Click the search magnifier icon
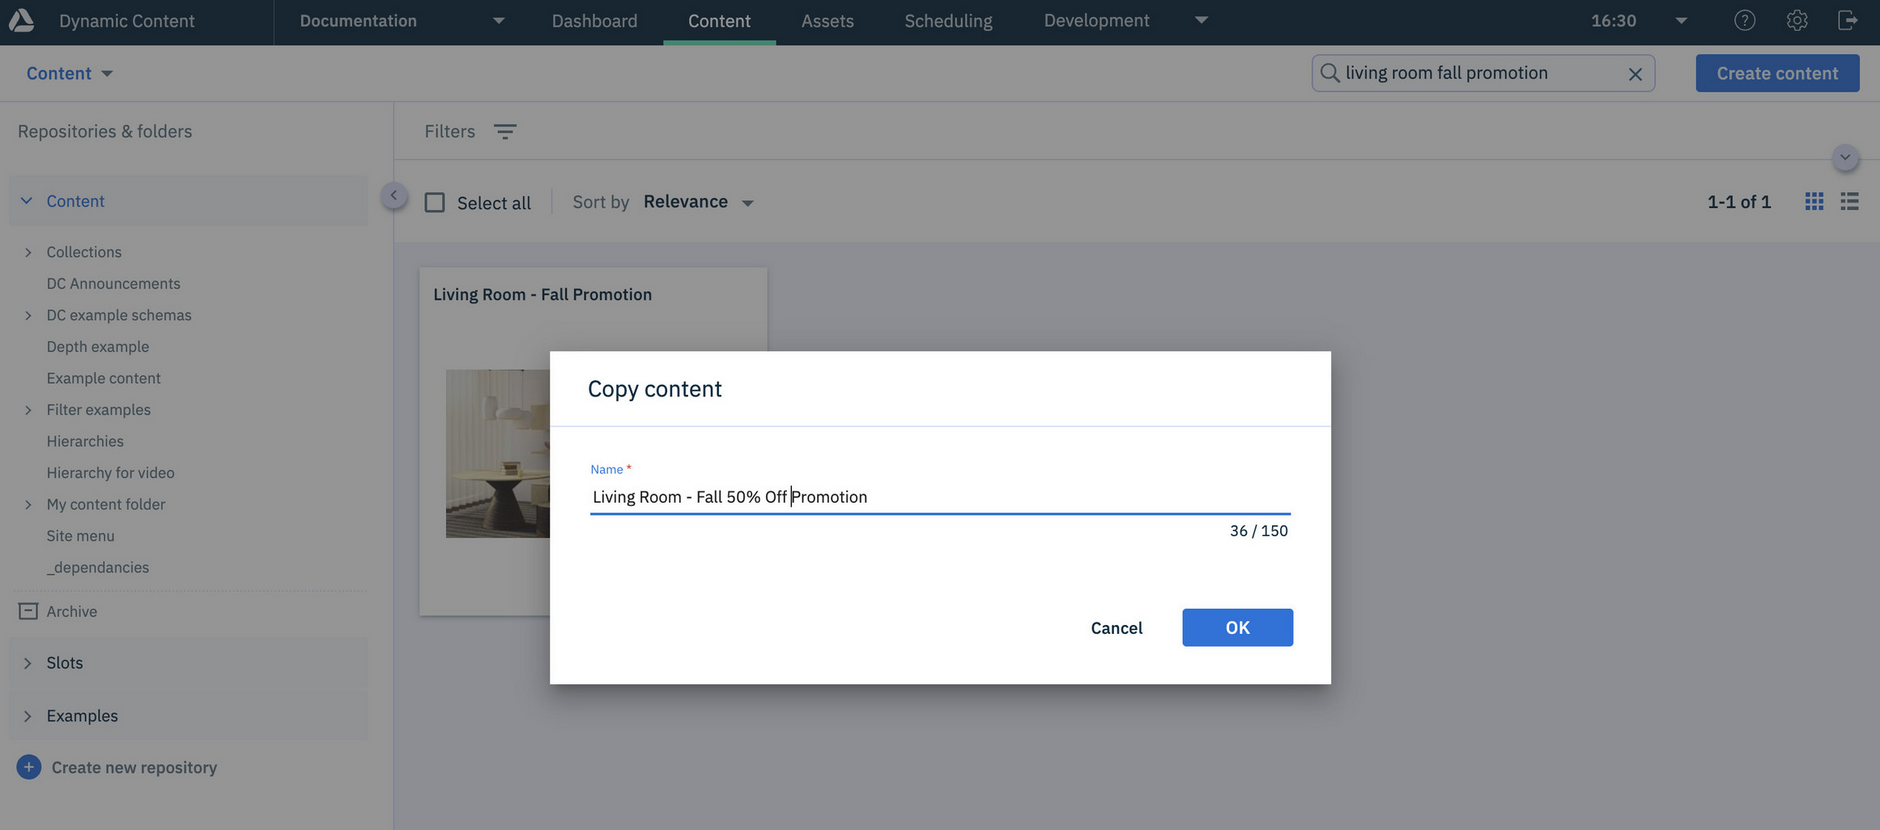 [1330, 73]
